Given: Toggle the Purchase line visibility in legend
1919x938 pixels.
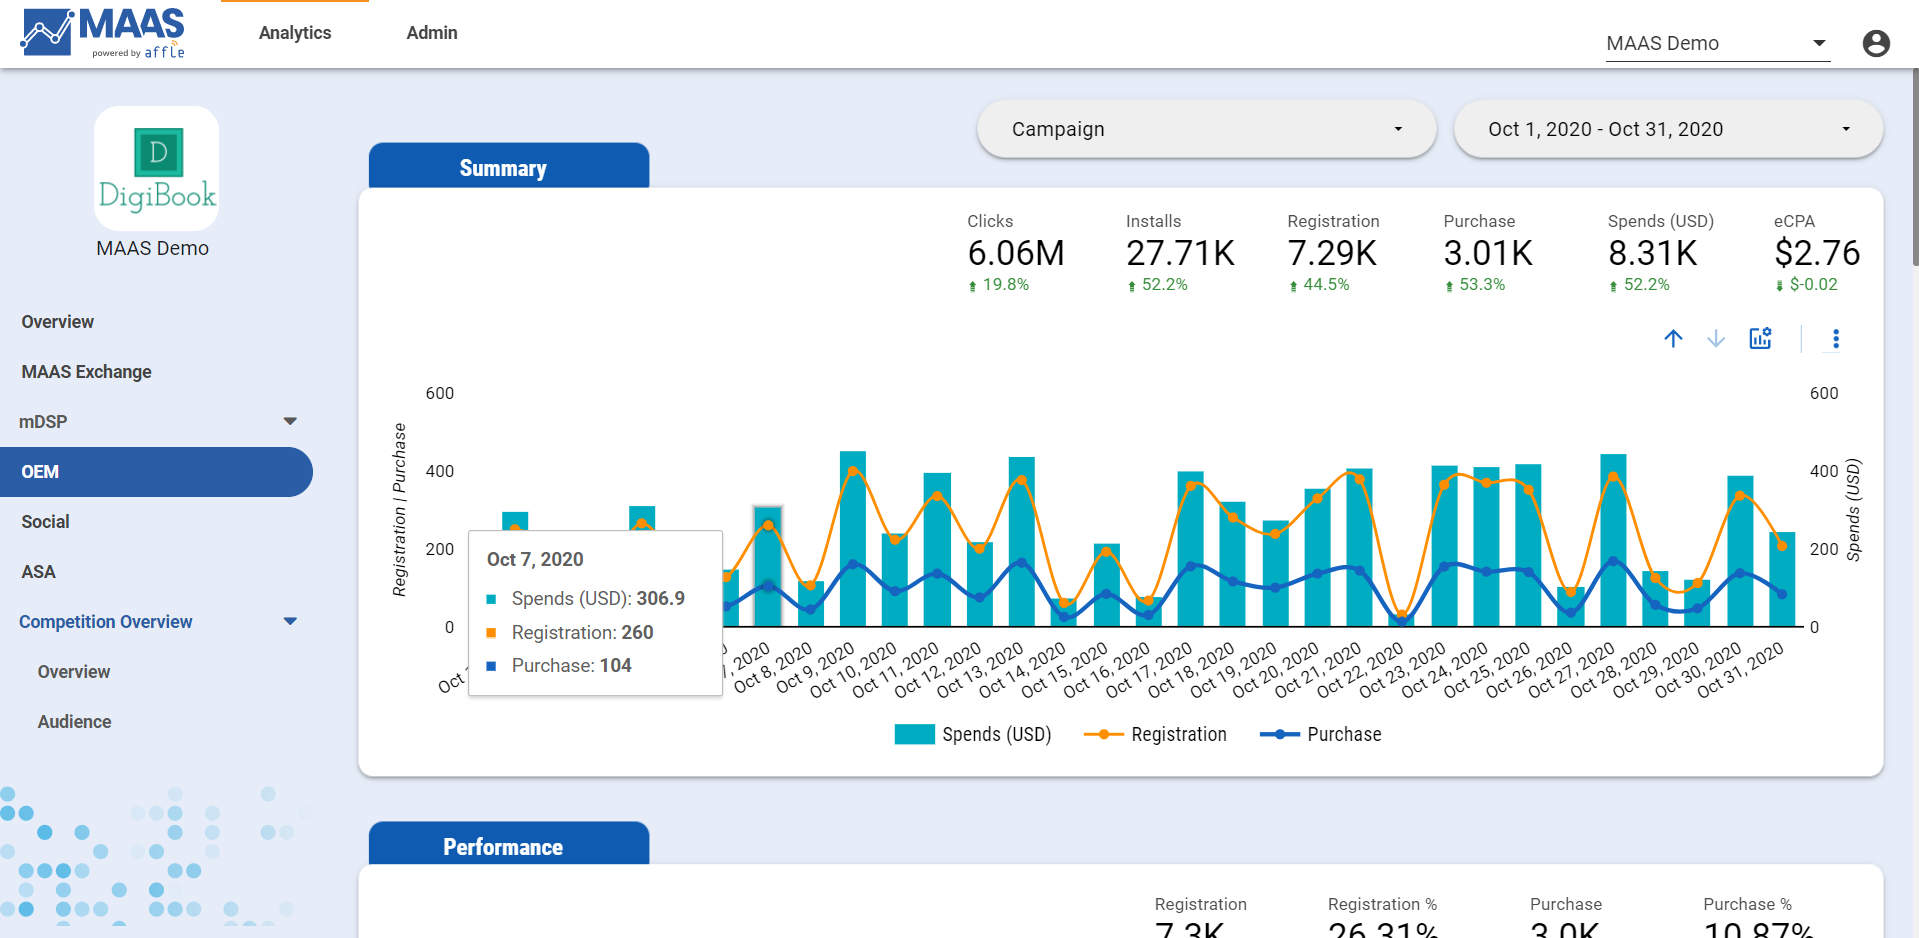Looking at the screenshot, I should tap(1320, 734).
